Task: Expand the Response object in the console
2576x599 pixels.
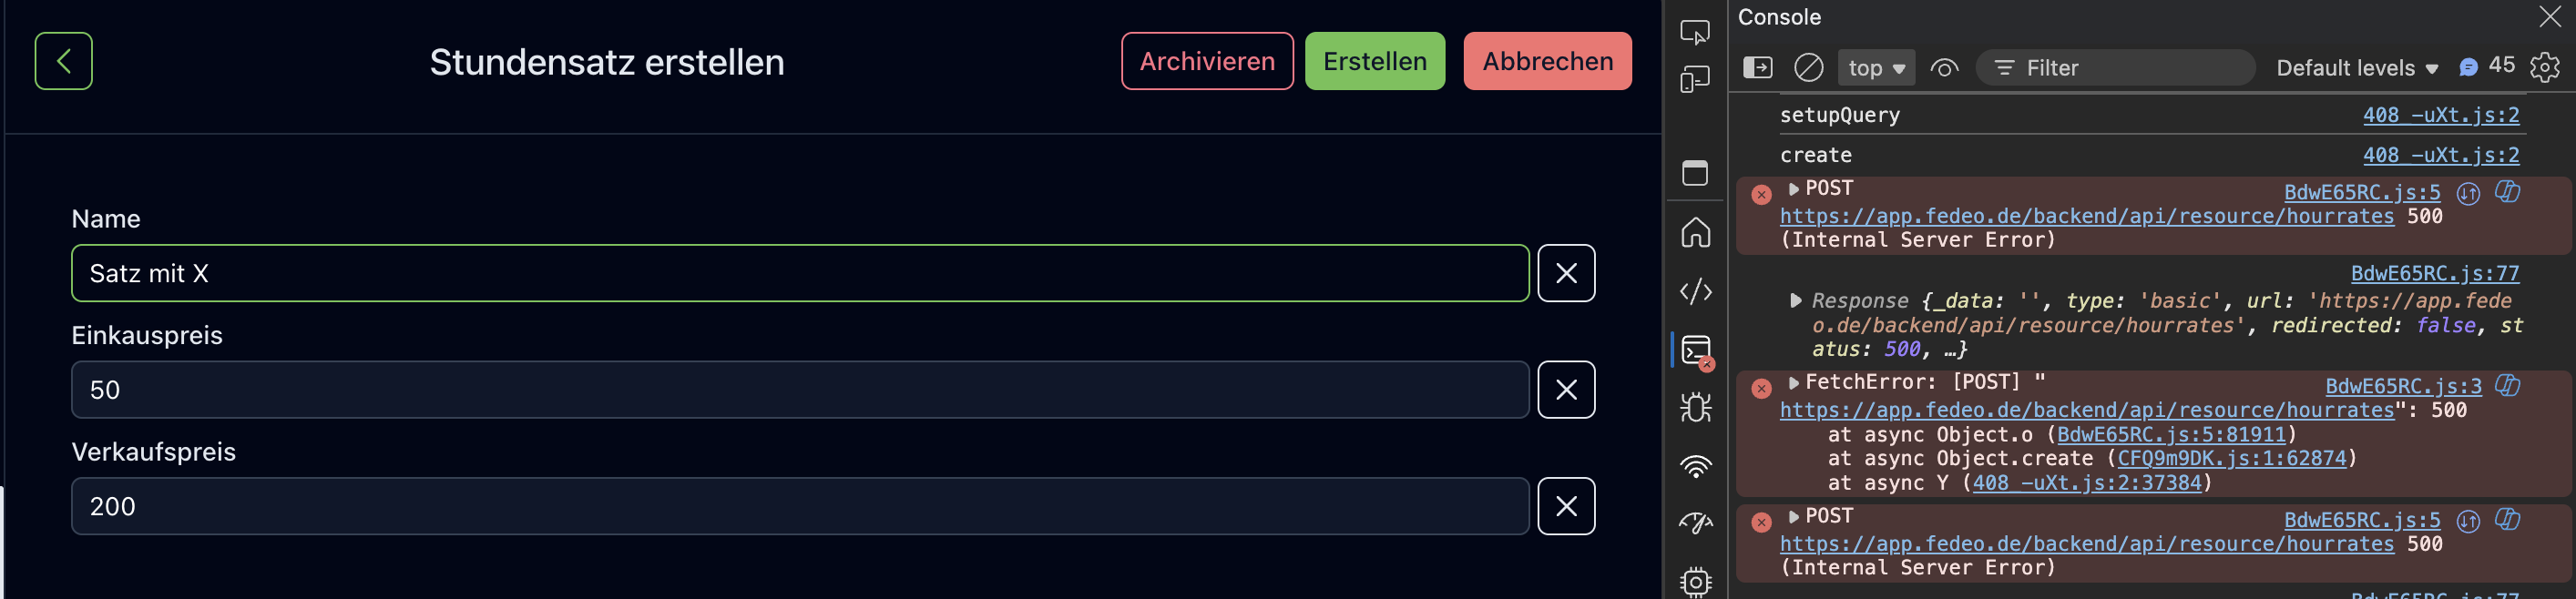Action: coord(1795,300)
